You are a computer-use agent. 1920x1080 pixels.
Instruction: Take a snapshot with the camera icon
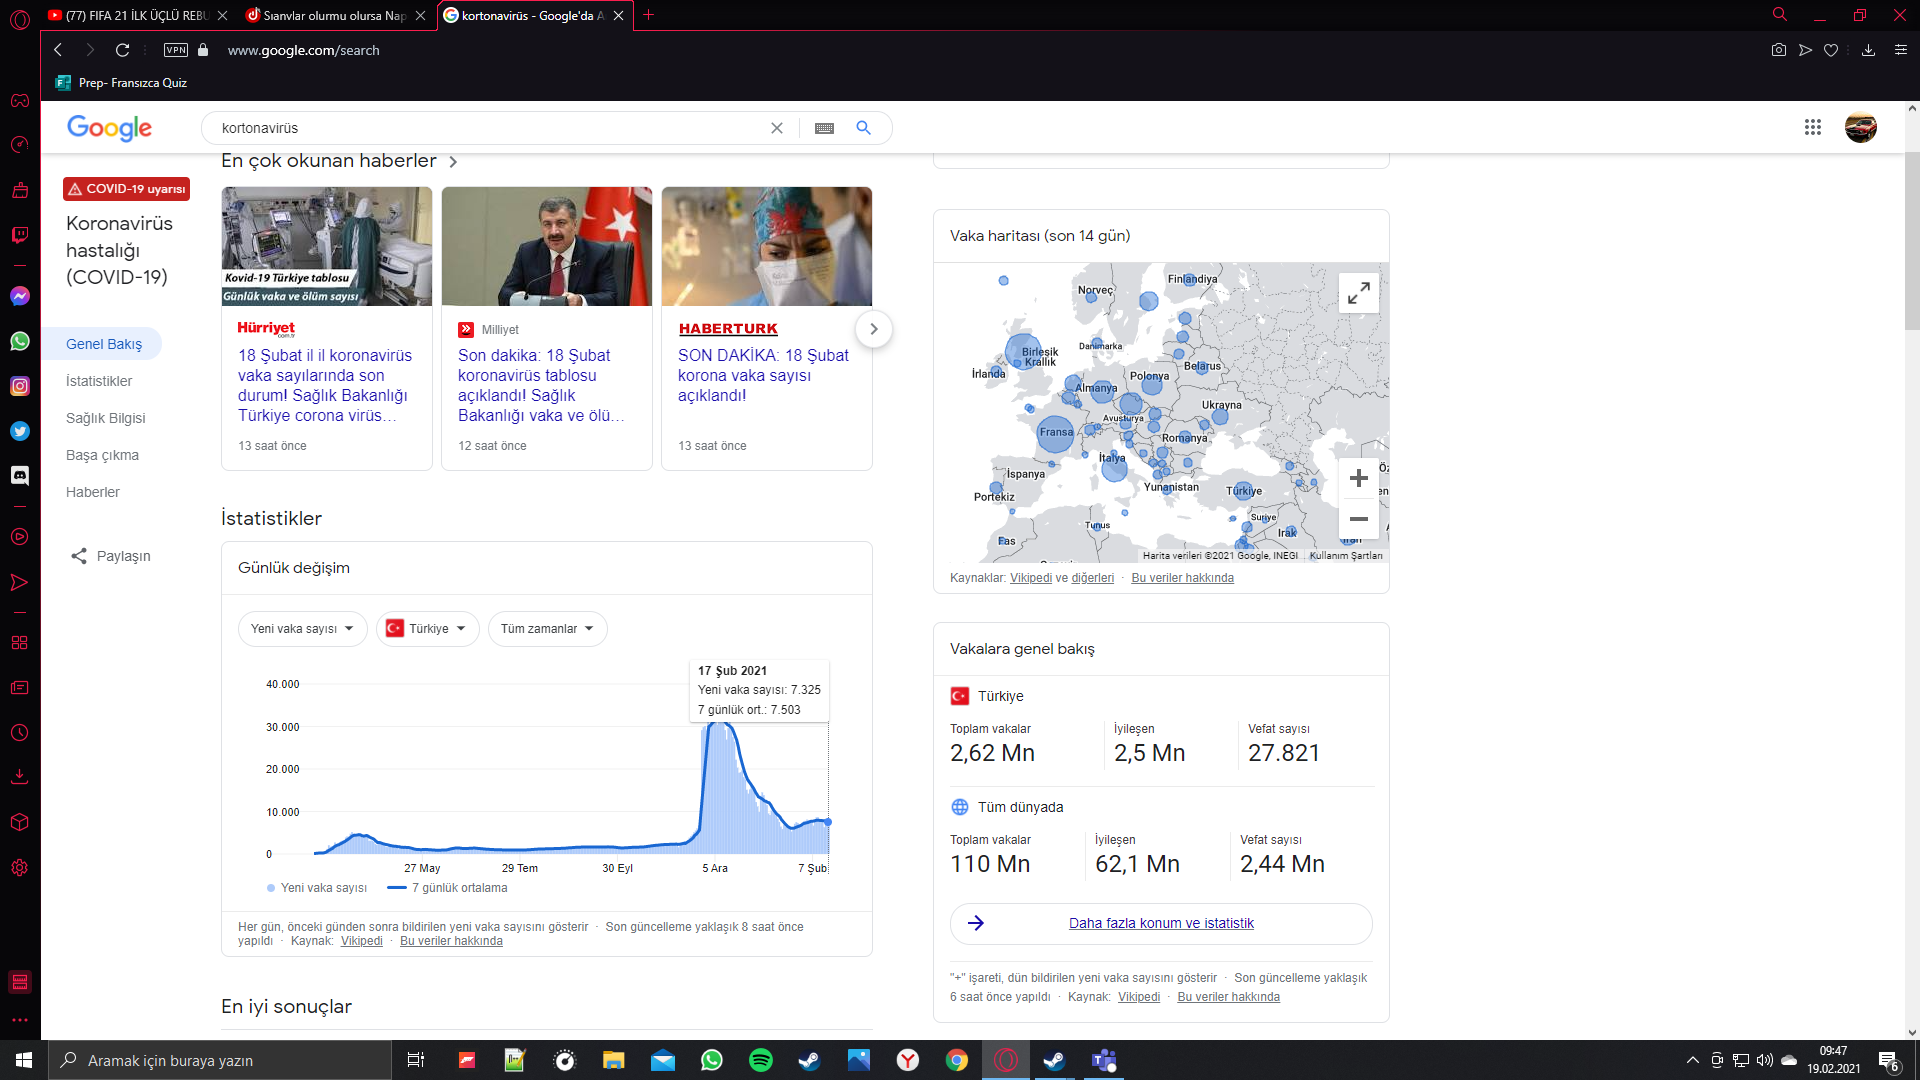pos(1779,50)
